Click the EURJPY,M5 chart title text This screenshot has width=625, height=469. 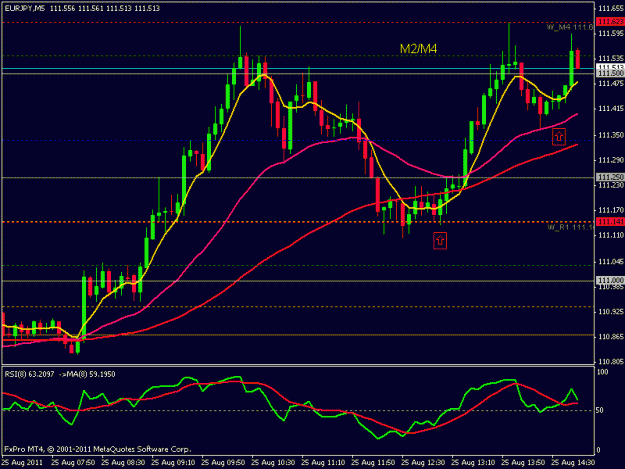coord(25,8)
